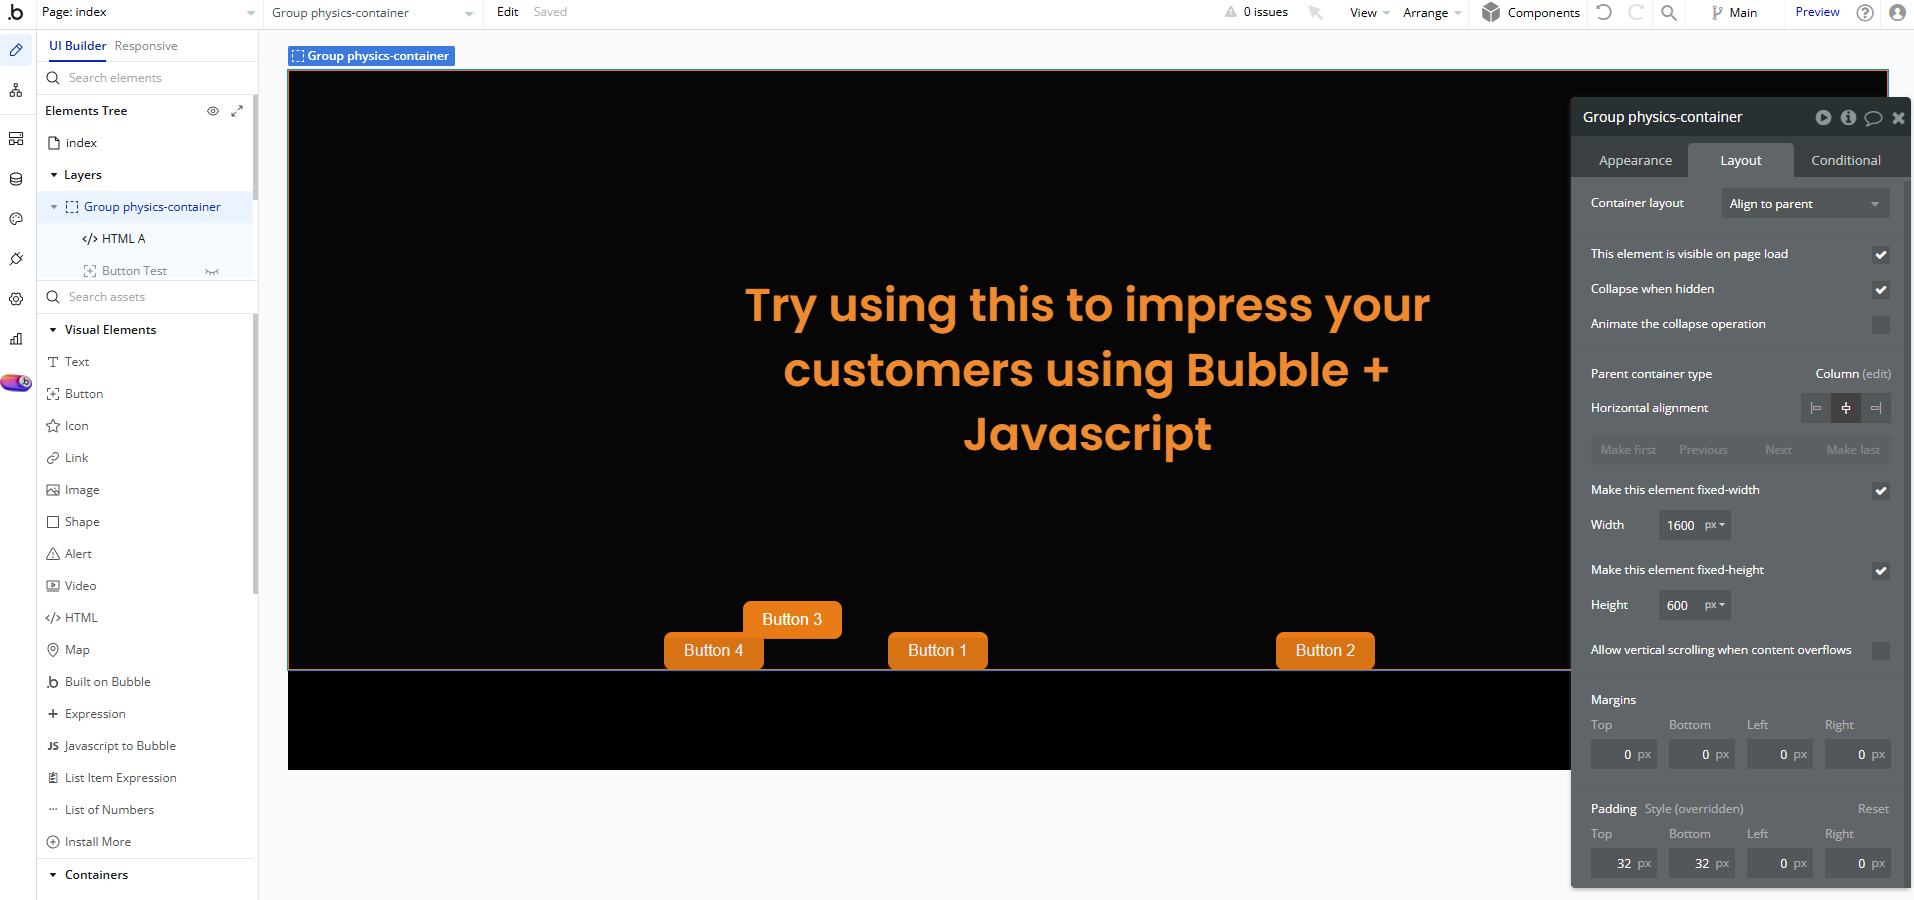Open the Plugins plug icon
This screenshot has width=1914, height=900.
click(x=16, y=259)
